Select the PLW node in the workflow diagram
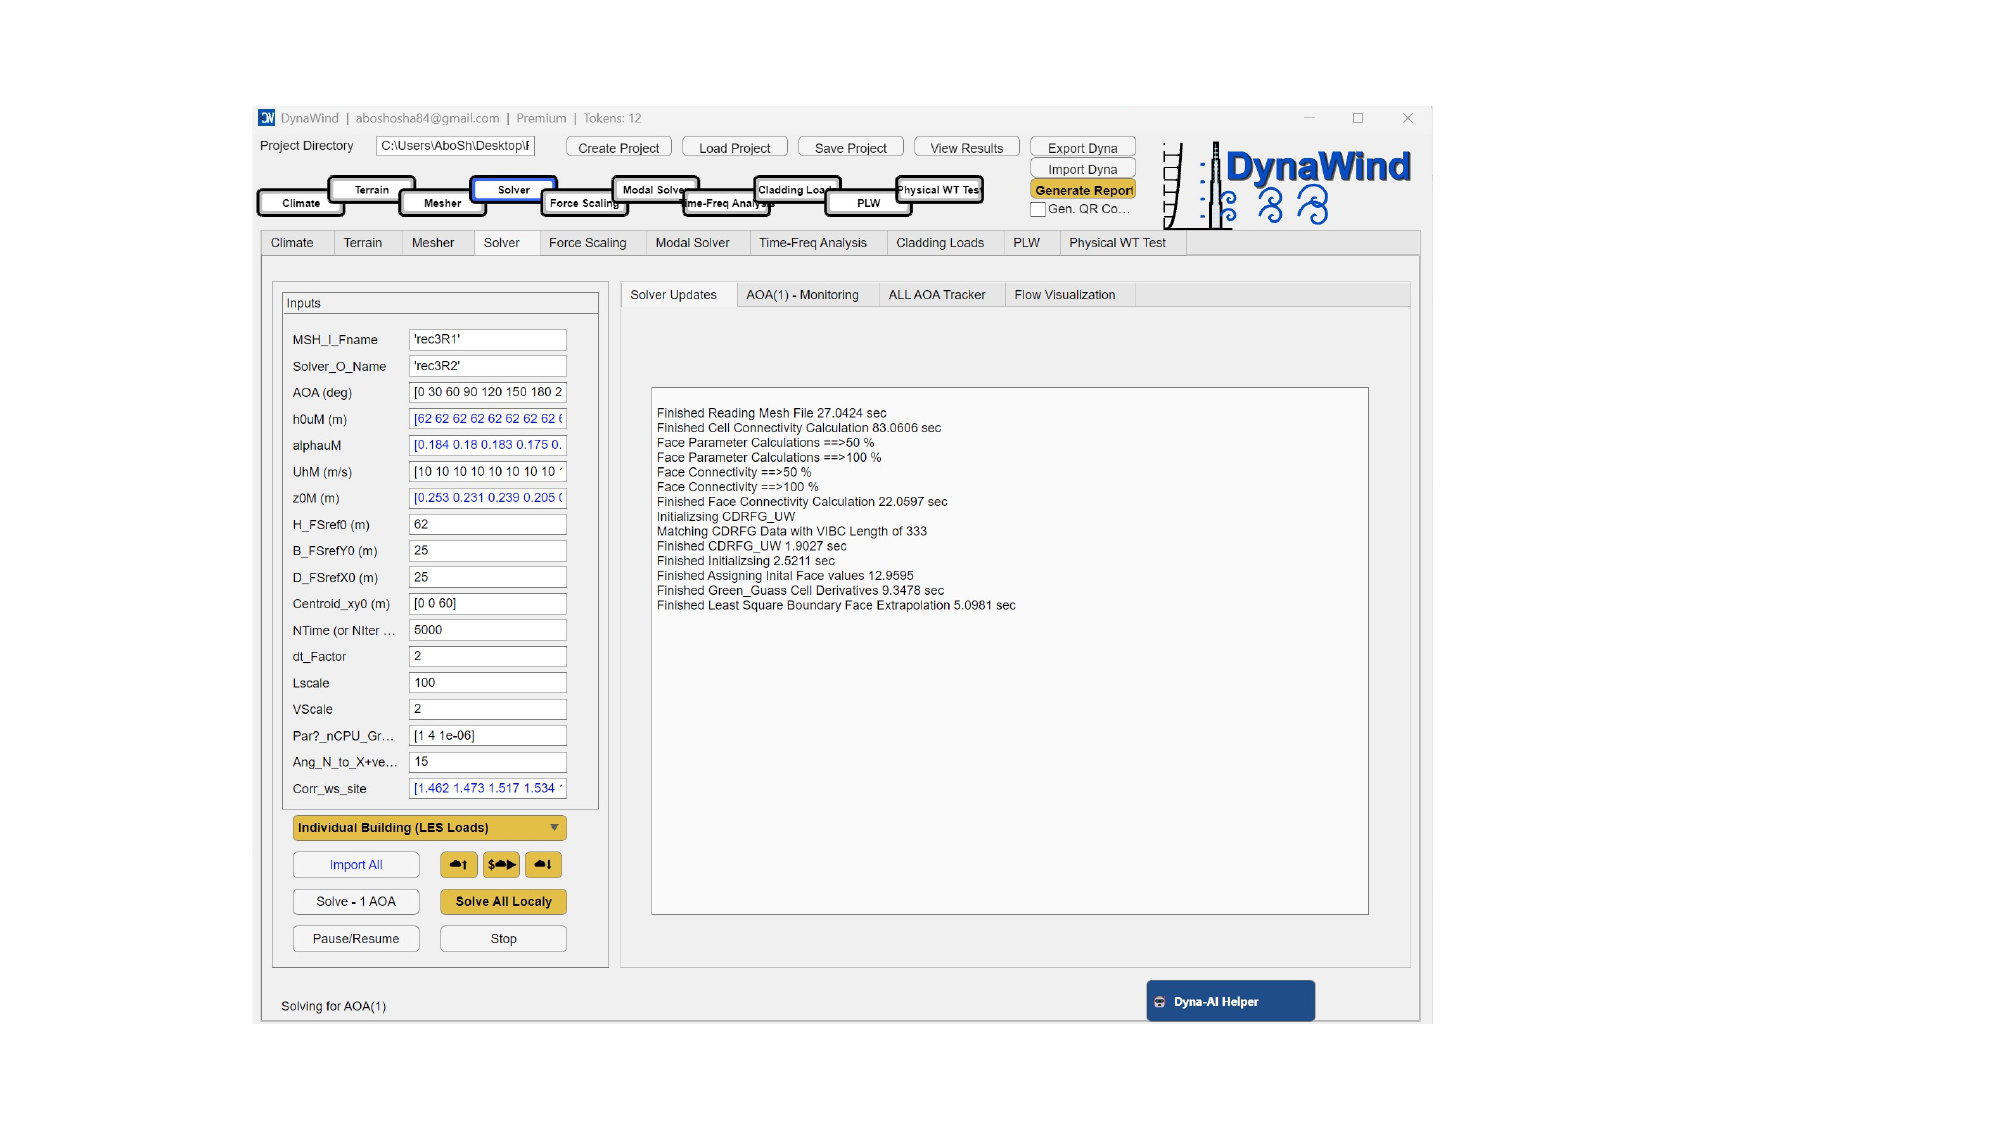The height and width of the screenshot is (1125, 2001). click(867, 203)
